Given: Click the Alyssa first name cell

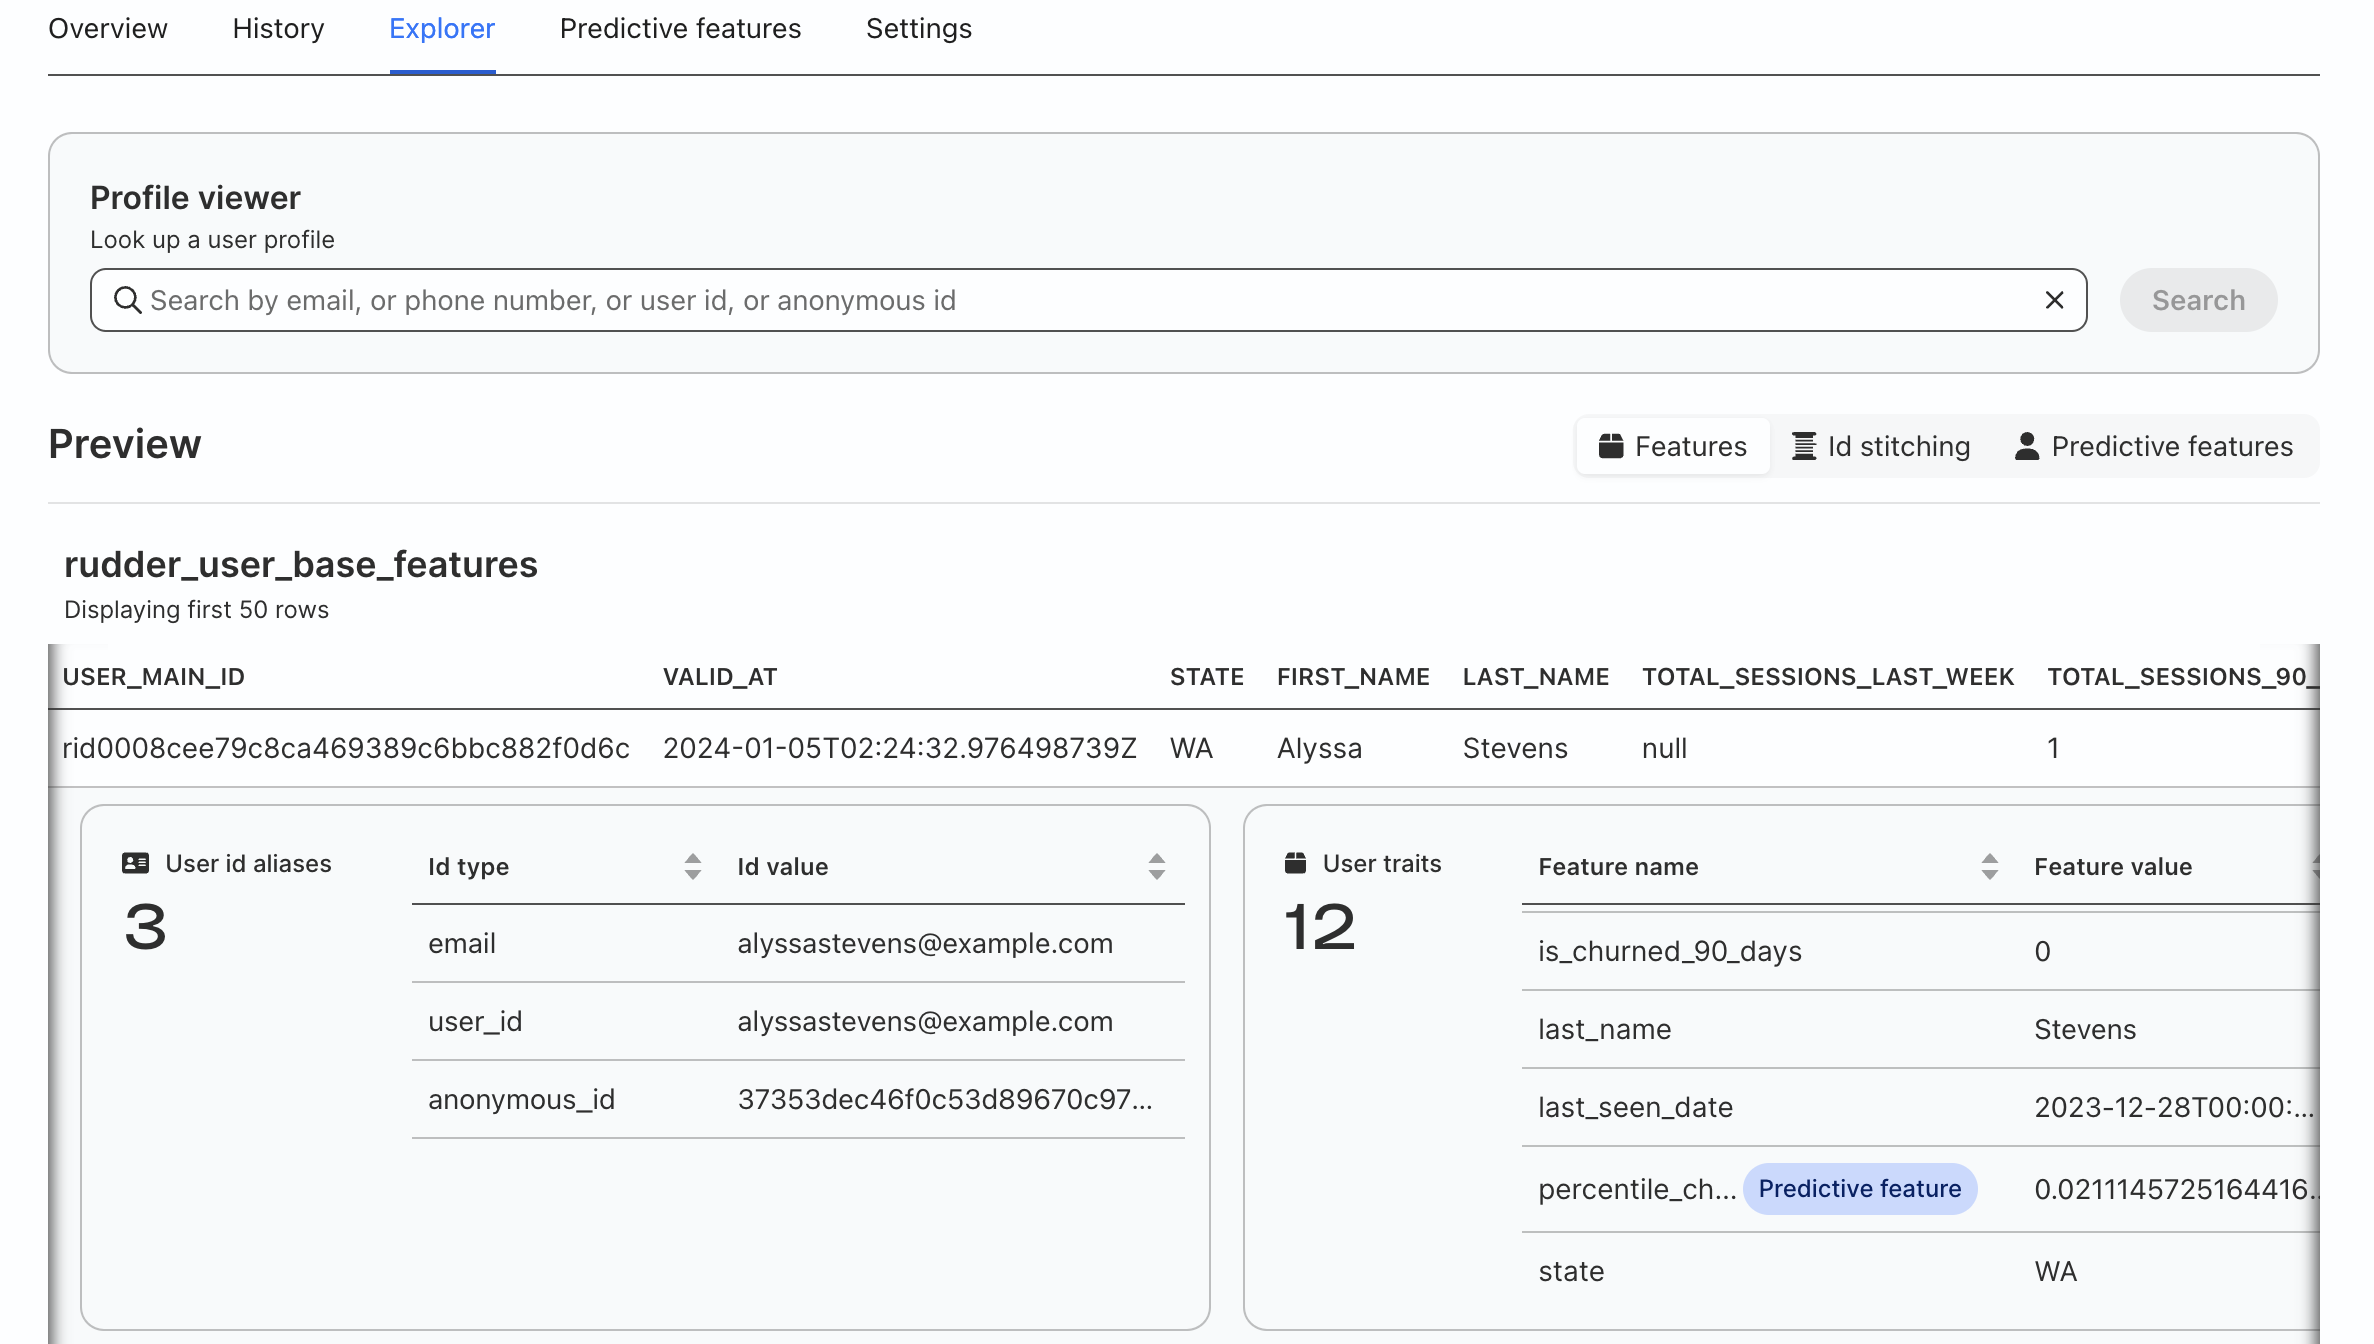Looking at the screenshot, I should tap(1319, 748).
